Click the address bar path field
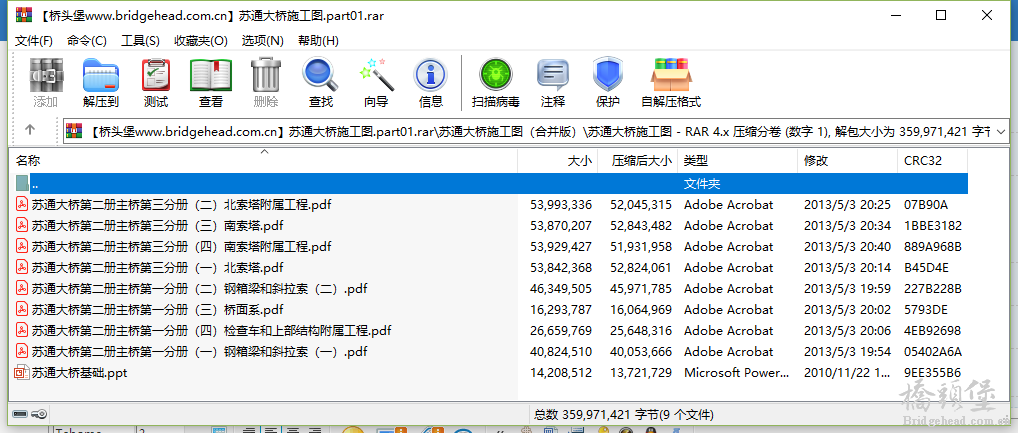 [x=537, y=131]
